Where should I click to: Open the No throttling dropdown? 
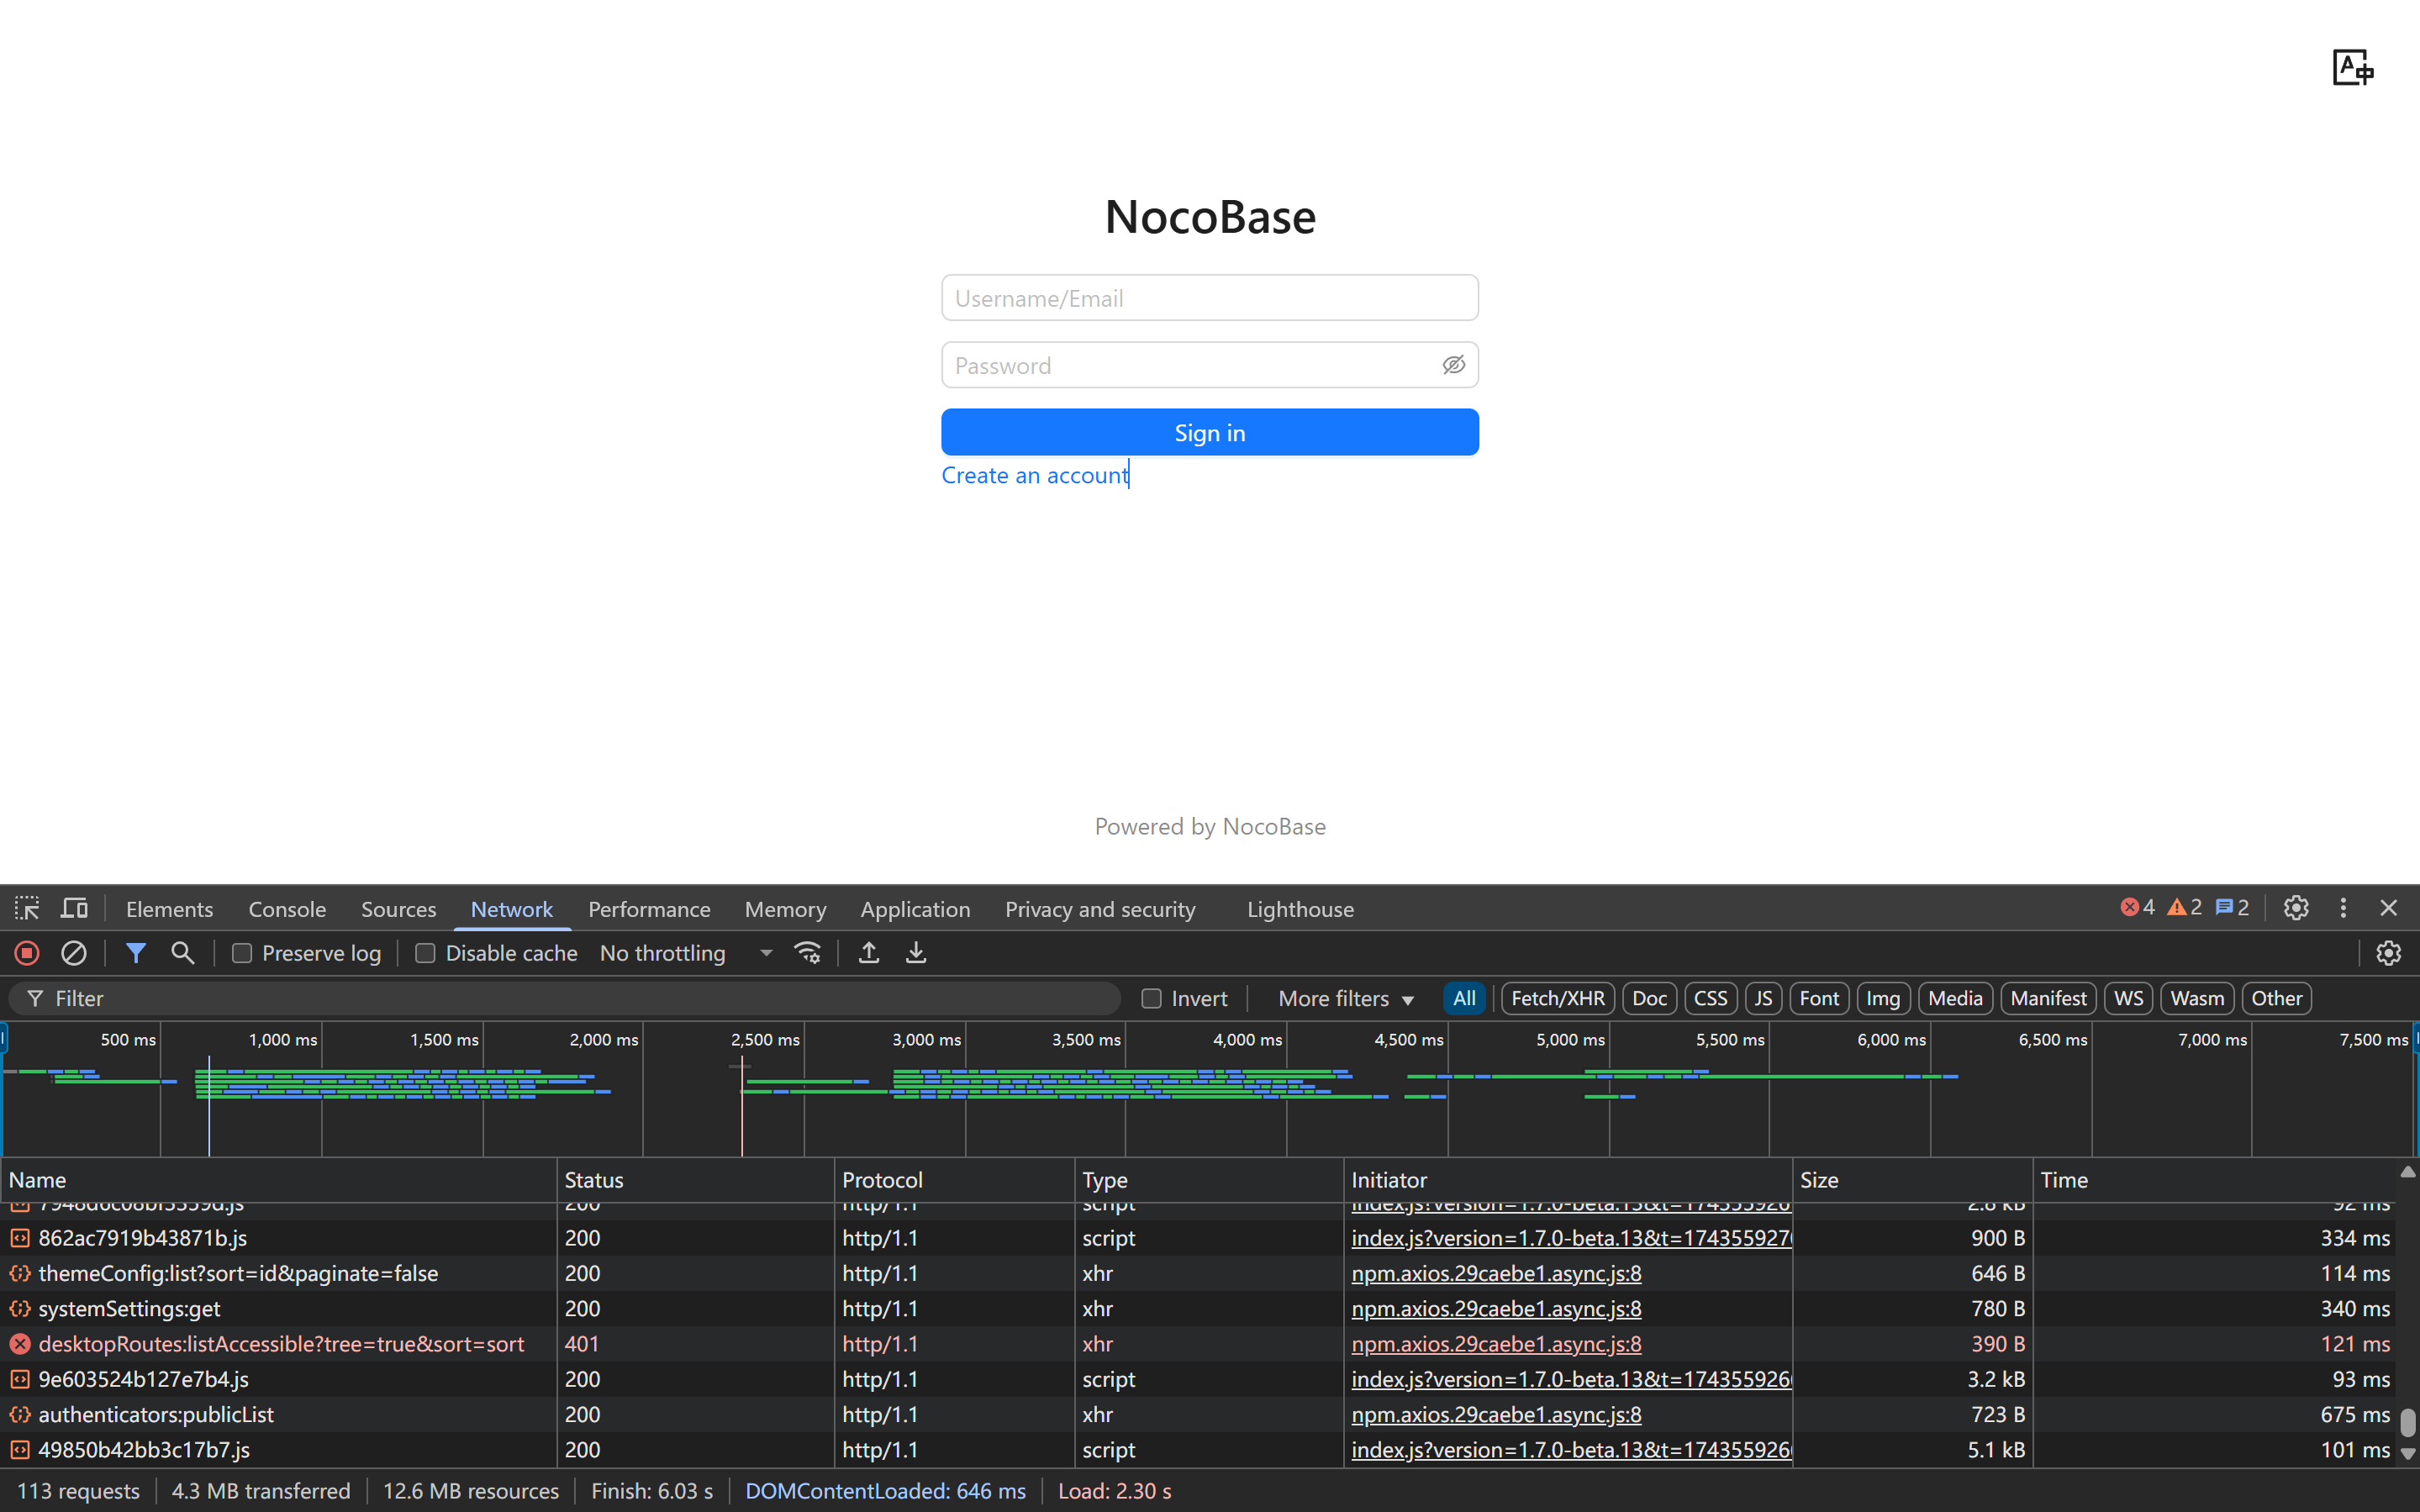tap(686, 953)
